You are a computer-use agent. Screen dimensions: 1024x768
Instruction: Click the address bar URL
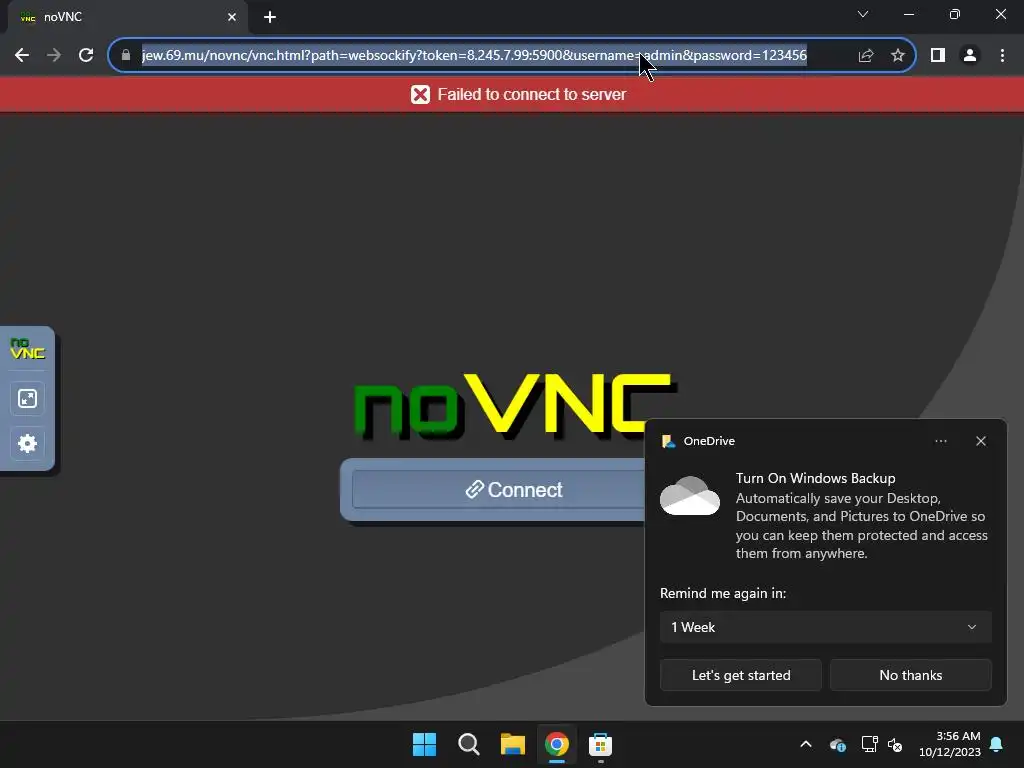(474, 56)
